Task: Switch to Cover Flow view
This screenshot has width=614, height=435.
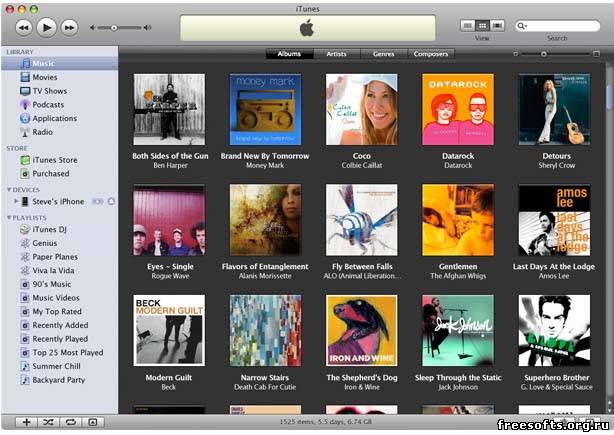Action: [497, 25]
